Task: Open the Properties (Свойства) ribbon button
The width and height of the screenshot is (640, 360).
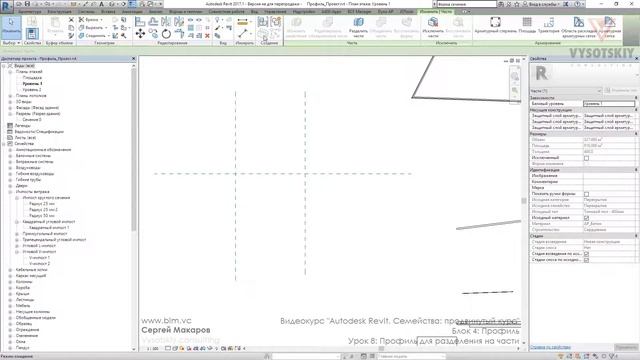Action: pos(32,33)
